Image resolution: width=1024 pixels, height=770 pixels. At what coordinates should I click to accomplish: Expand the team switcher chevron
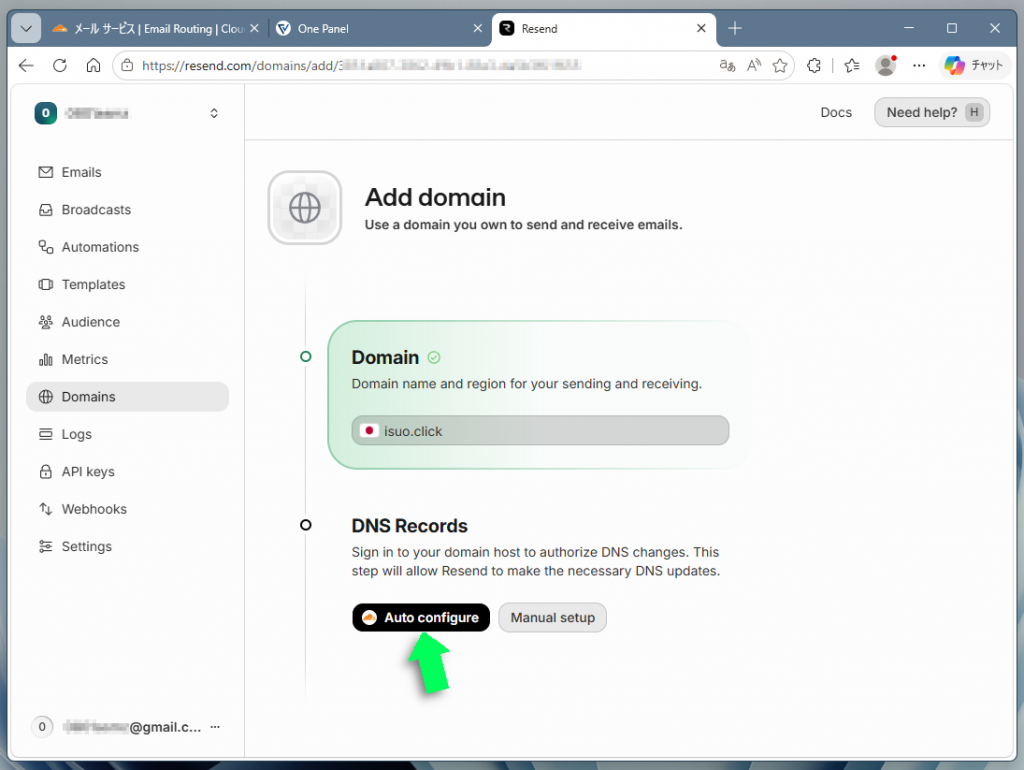(214, 114)
